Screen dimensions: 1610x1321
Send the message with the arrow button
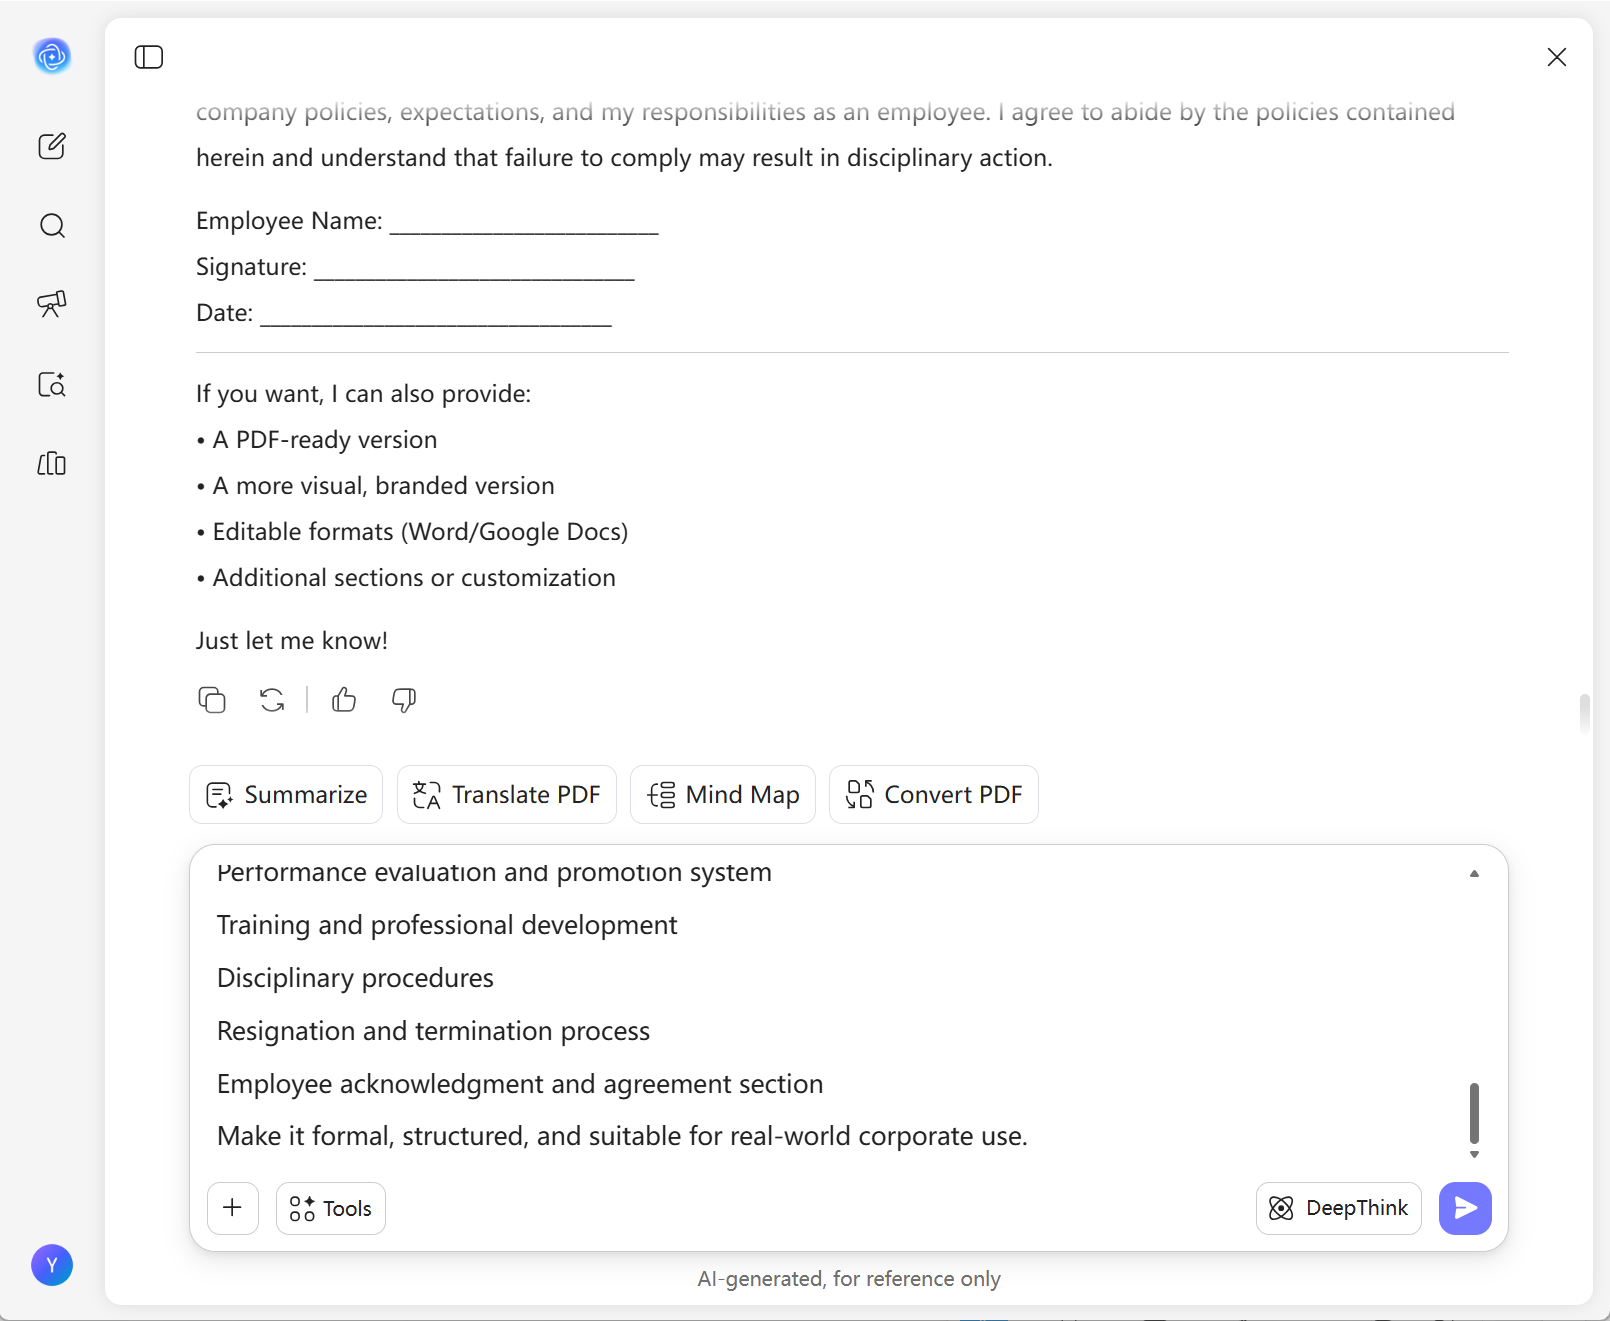[1465, 1209]
